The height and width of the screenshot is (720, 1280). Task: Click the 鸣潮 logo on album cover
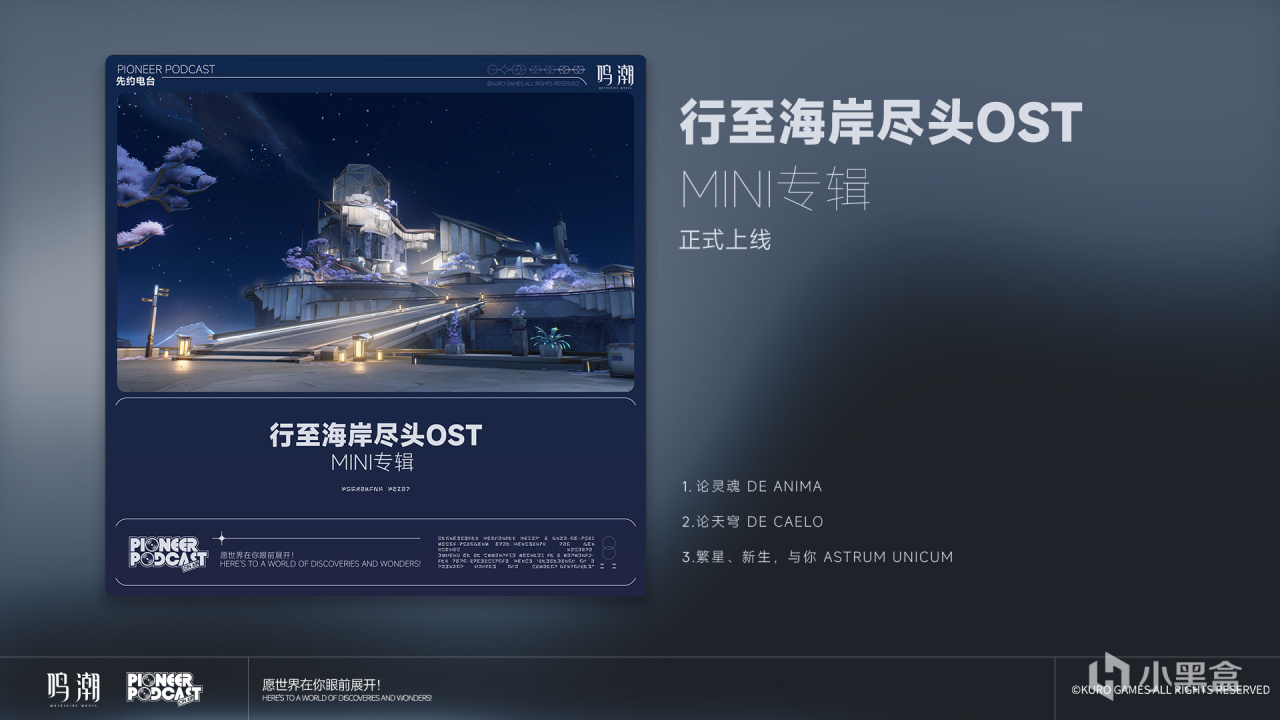point(615,76)
